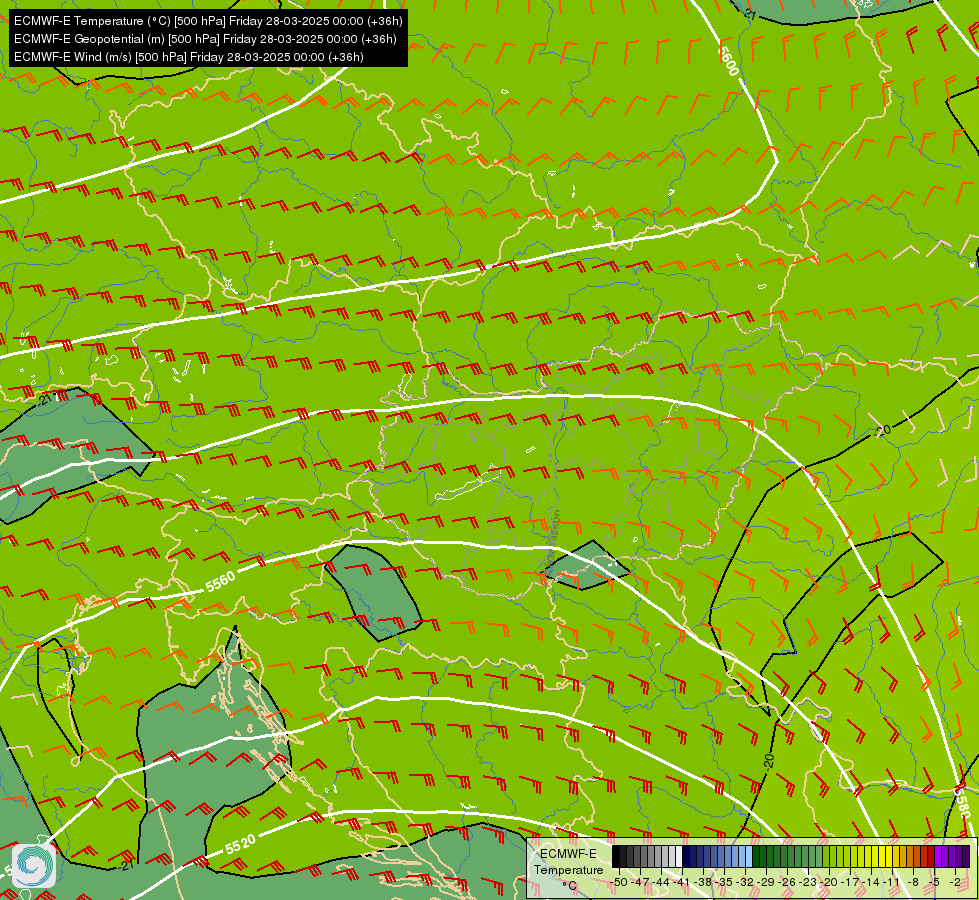Click the -41 value on the colour legend
The image size is (979, 900).
[682, 882]
